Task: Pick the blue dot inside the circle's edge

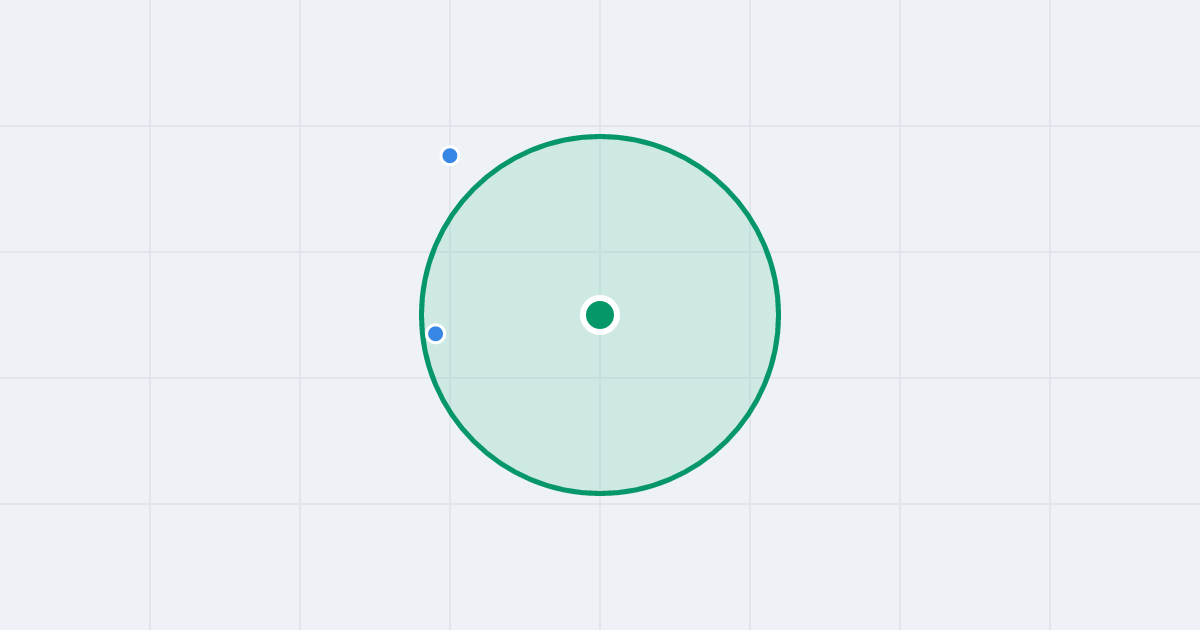Action: [x=436, y=334]
